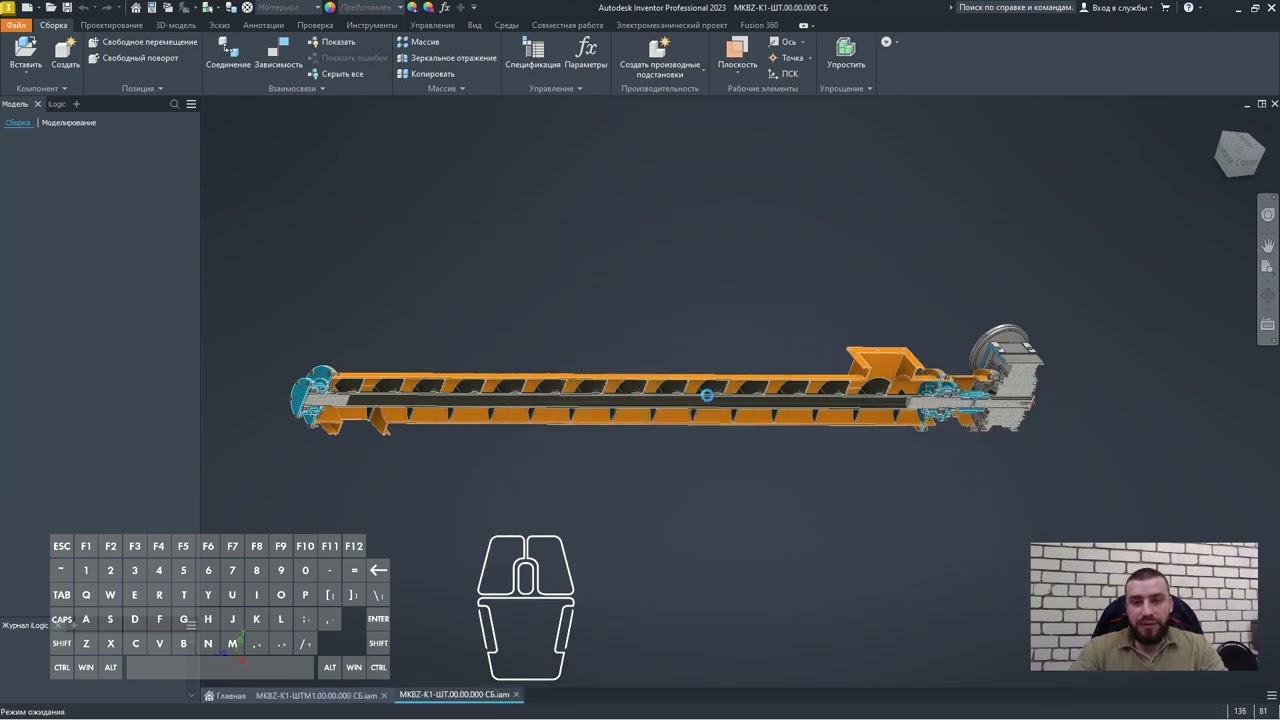This screenshot has width=1280, height=720.
Task: Open the Fusion 360 ribbon tab
Action: coord(759,25)
